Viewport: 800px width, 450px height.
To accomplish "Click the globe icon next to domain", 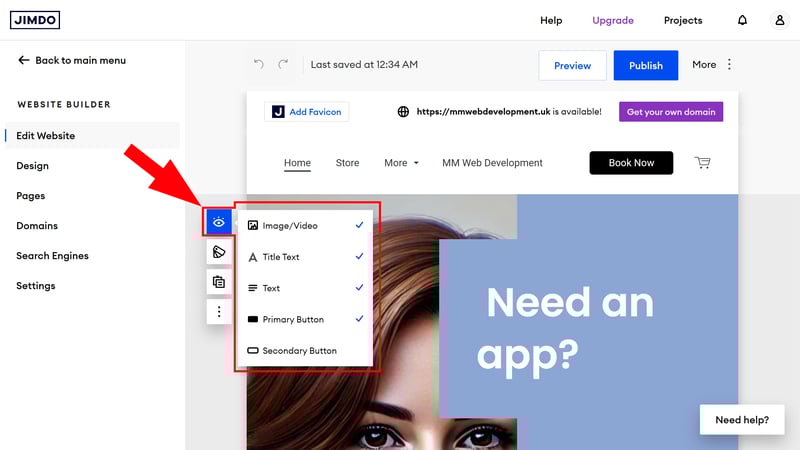I will click(403, 112).
